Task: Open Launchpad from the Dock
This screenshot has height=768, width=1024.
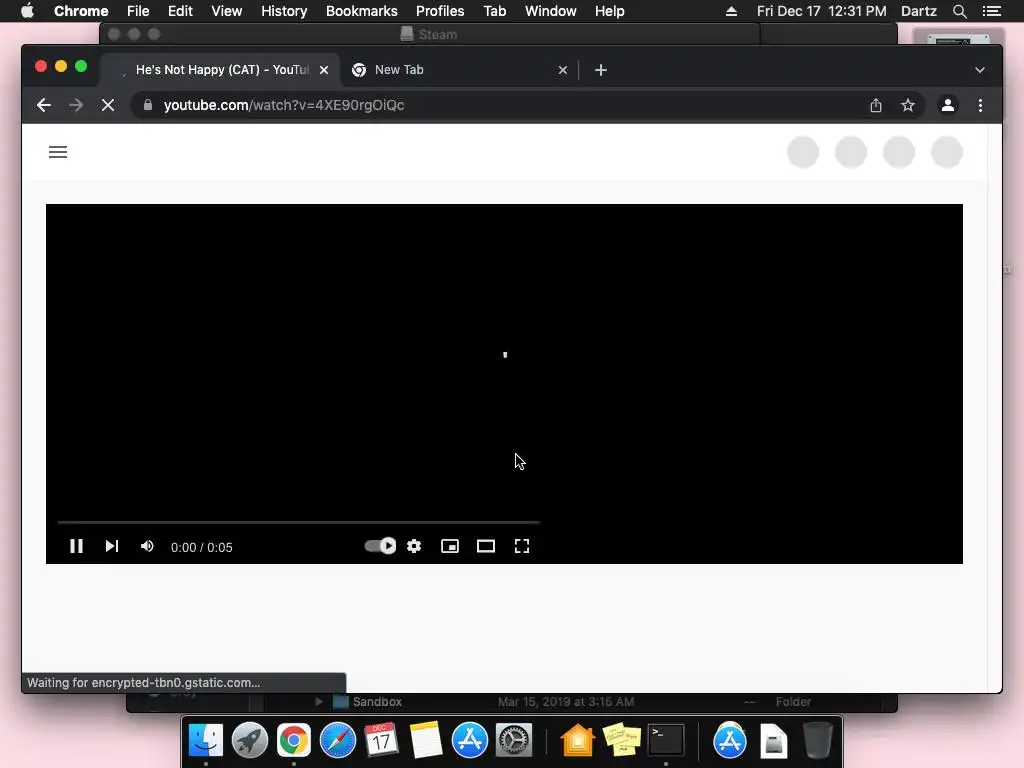Action: pyautogui.click(x=249, y=741)
